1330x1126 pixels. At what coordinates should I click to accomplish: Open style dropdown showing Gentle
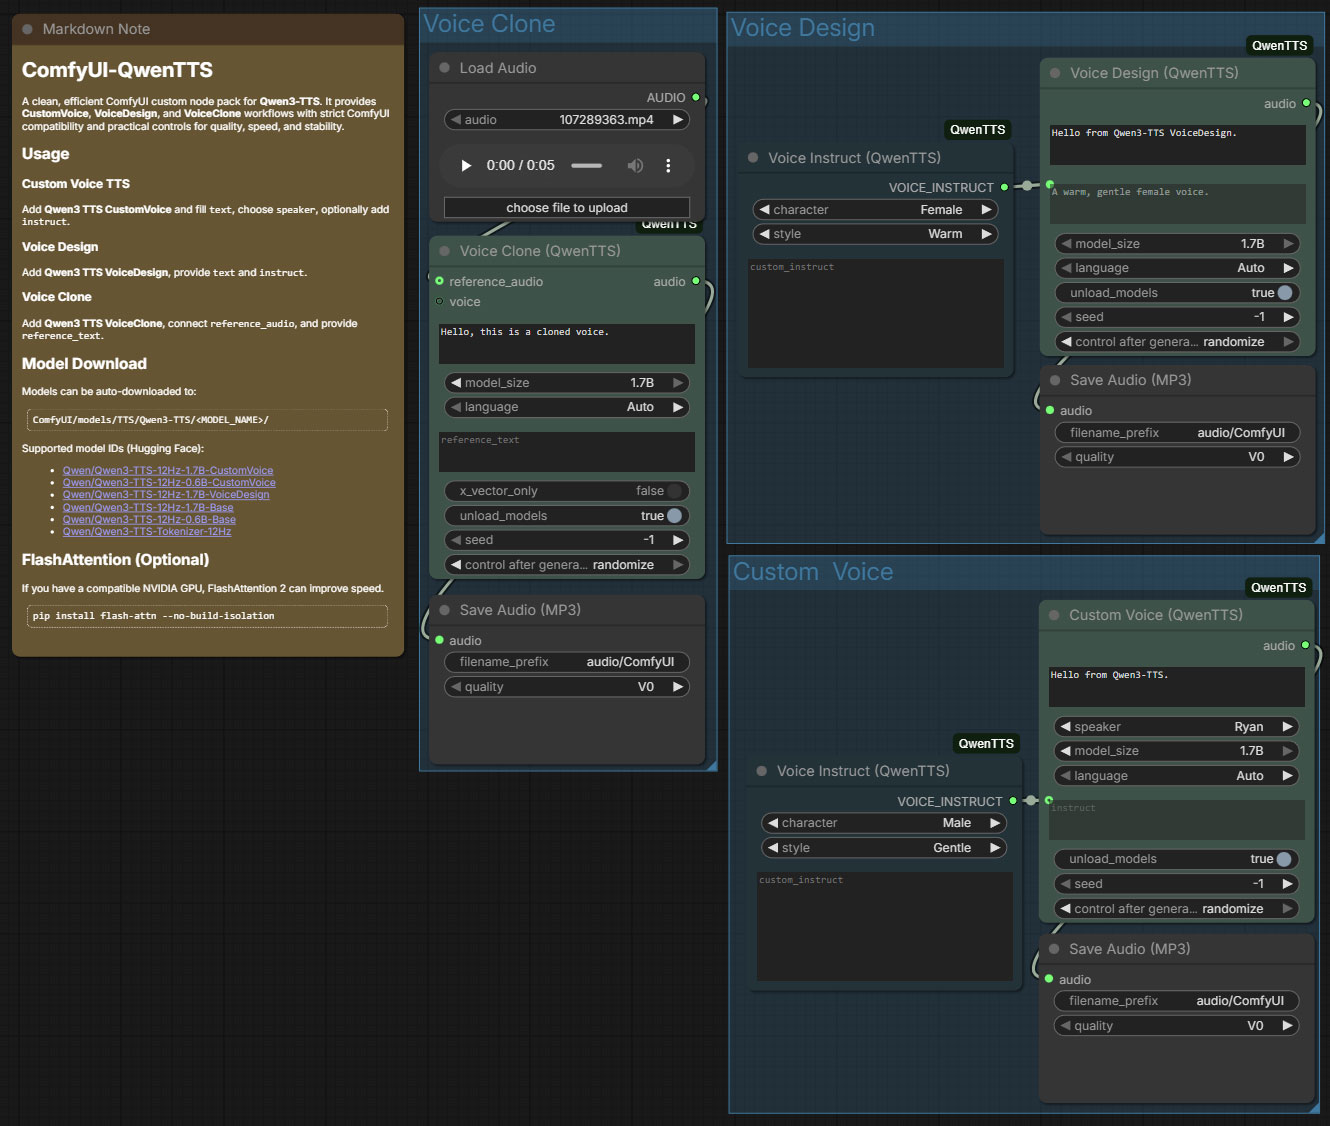884,848
